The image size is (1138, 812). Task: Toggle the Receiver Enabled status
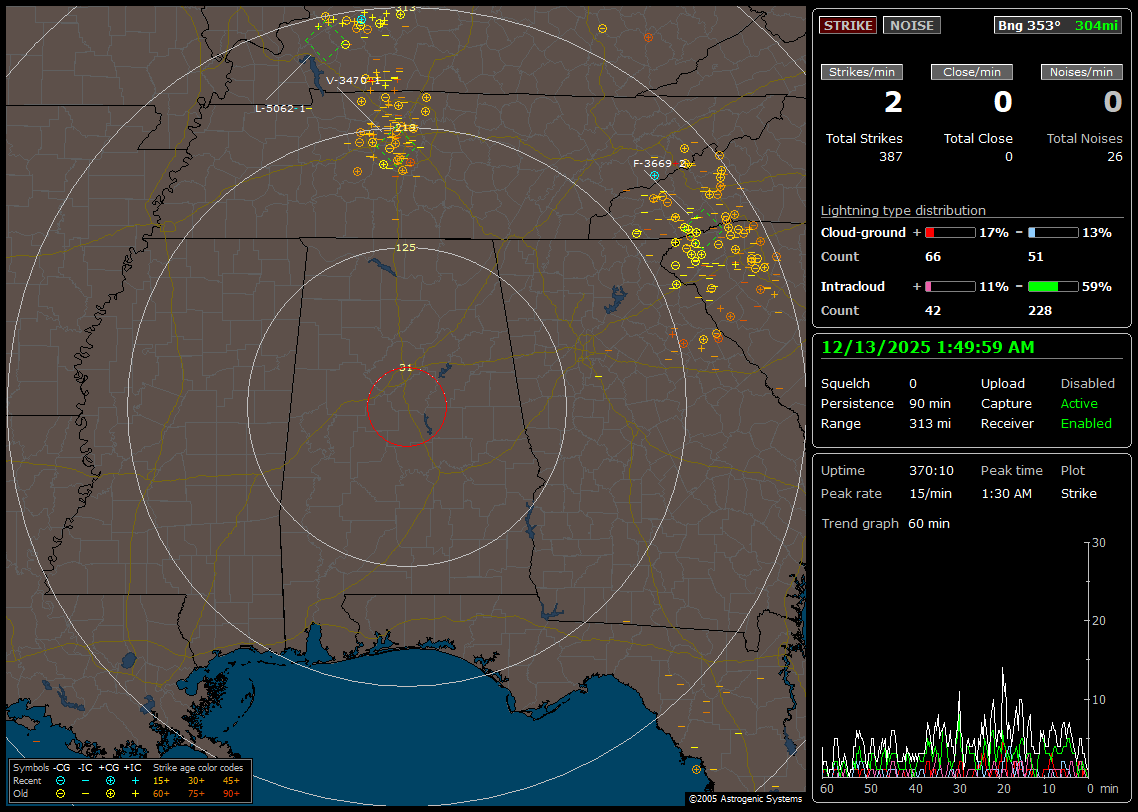1086,423
